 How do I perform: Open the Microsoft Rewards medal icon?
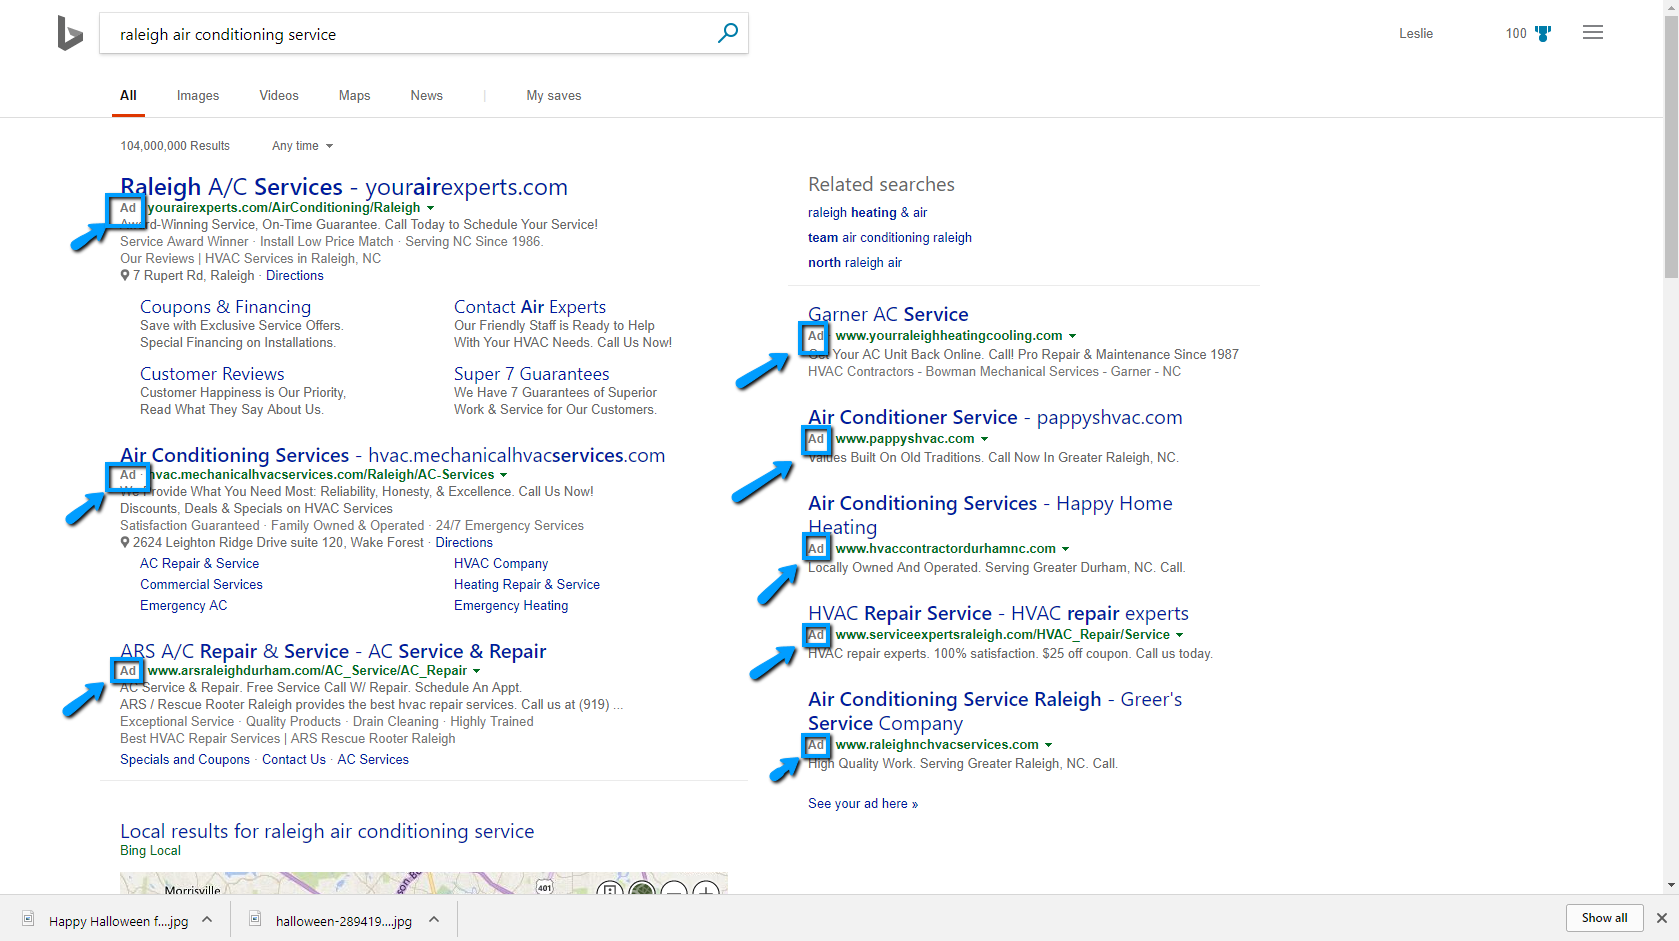click(x=1544, y=33)
